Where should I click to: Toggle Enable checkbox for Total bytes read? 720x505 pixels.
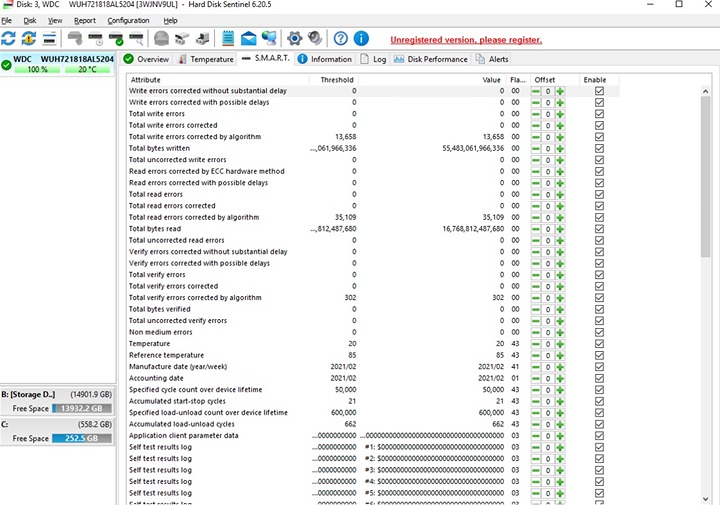click(x=599, y=229)
